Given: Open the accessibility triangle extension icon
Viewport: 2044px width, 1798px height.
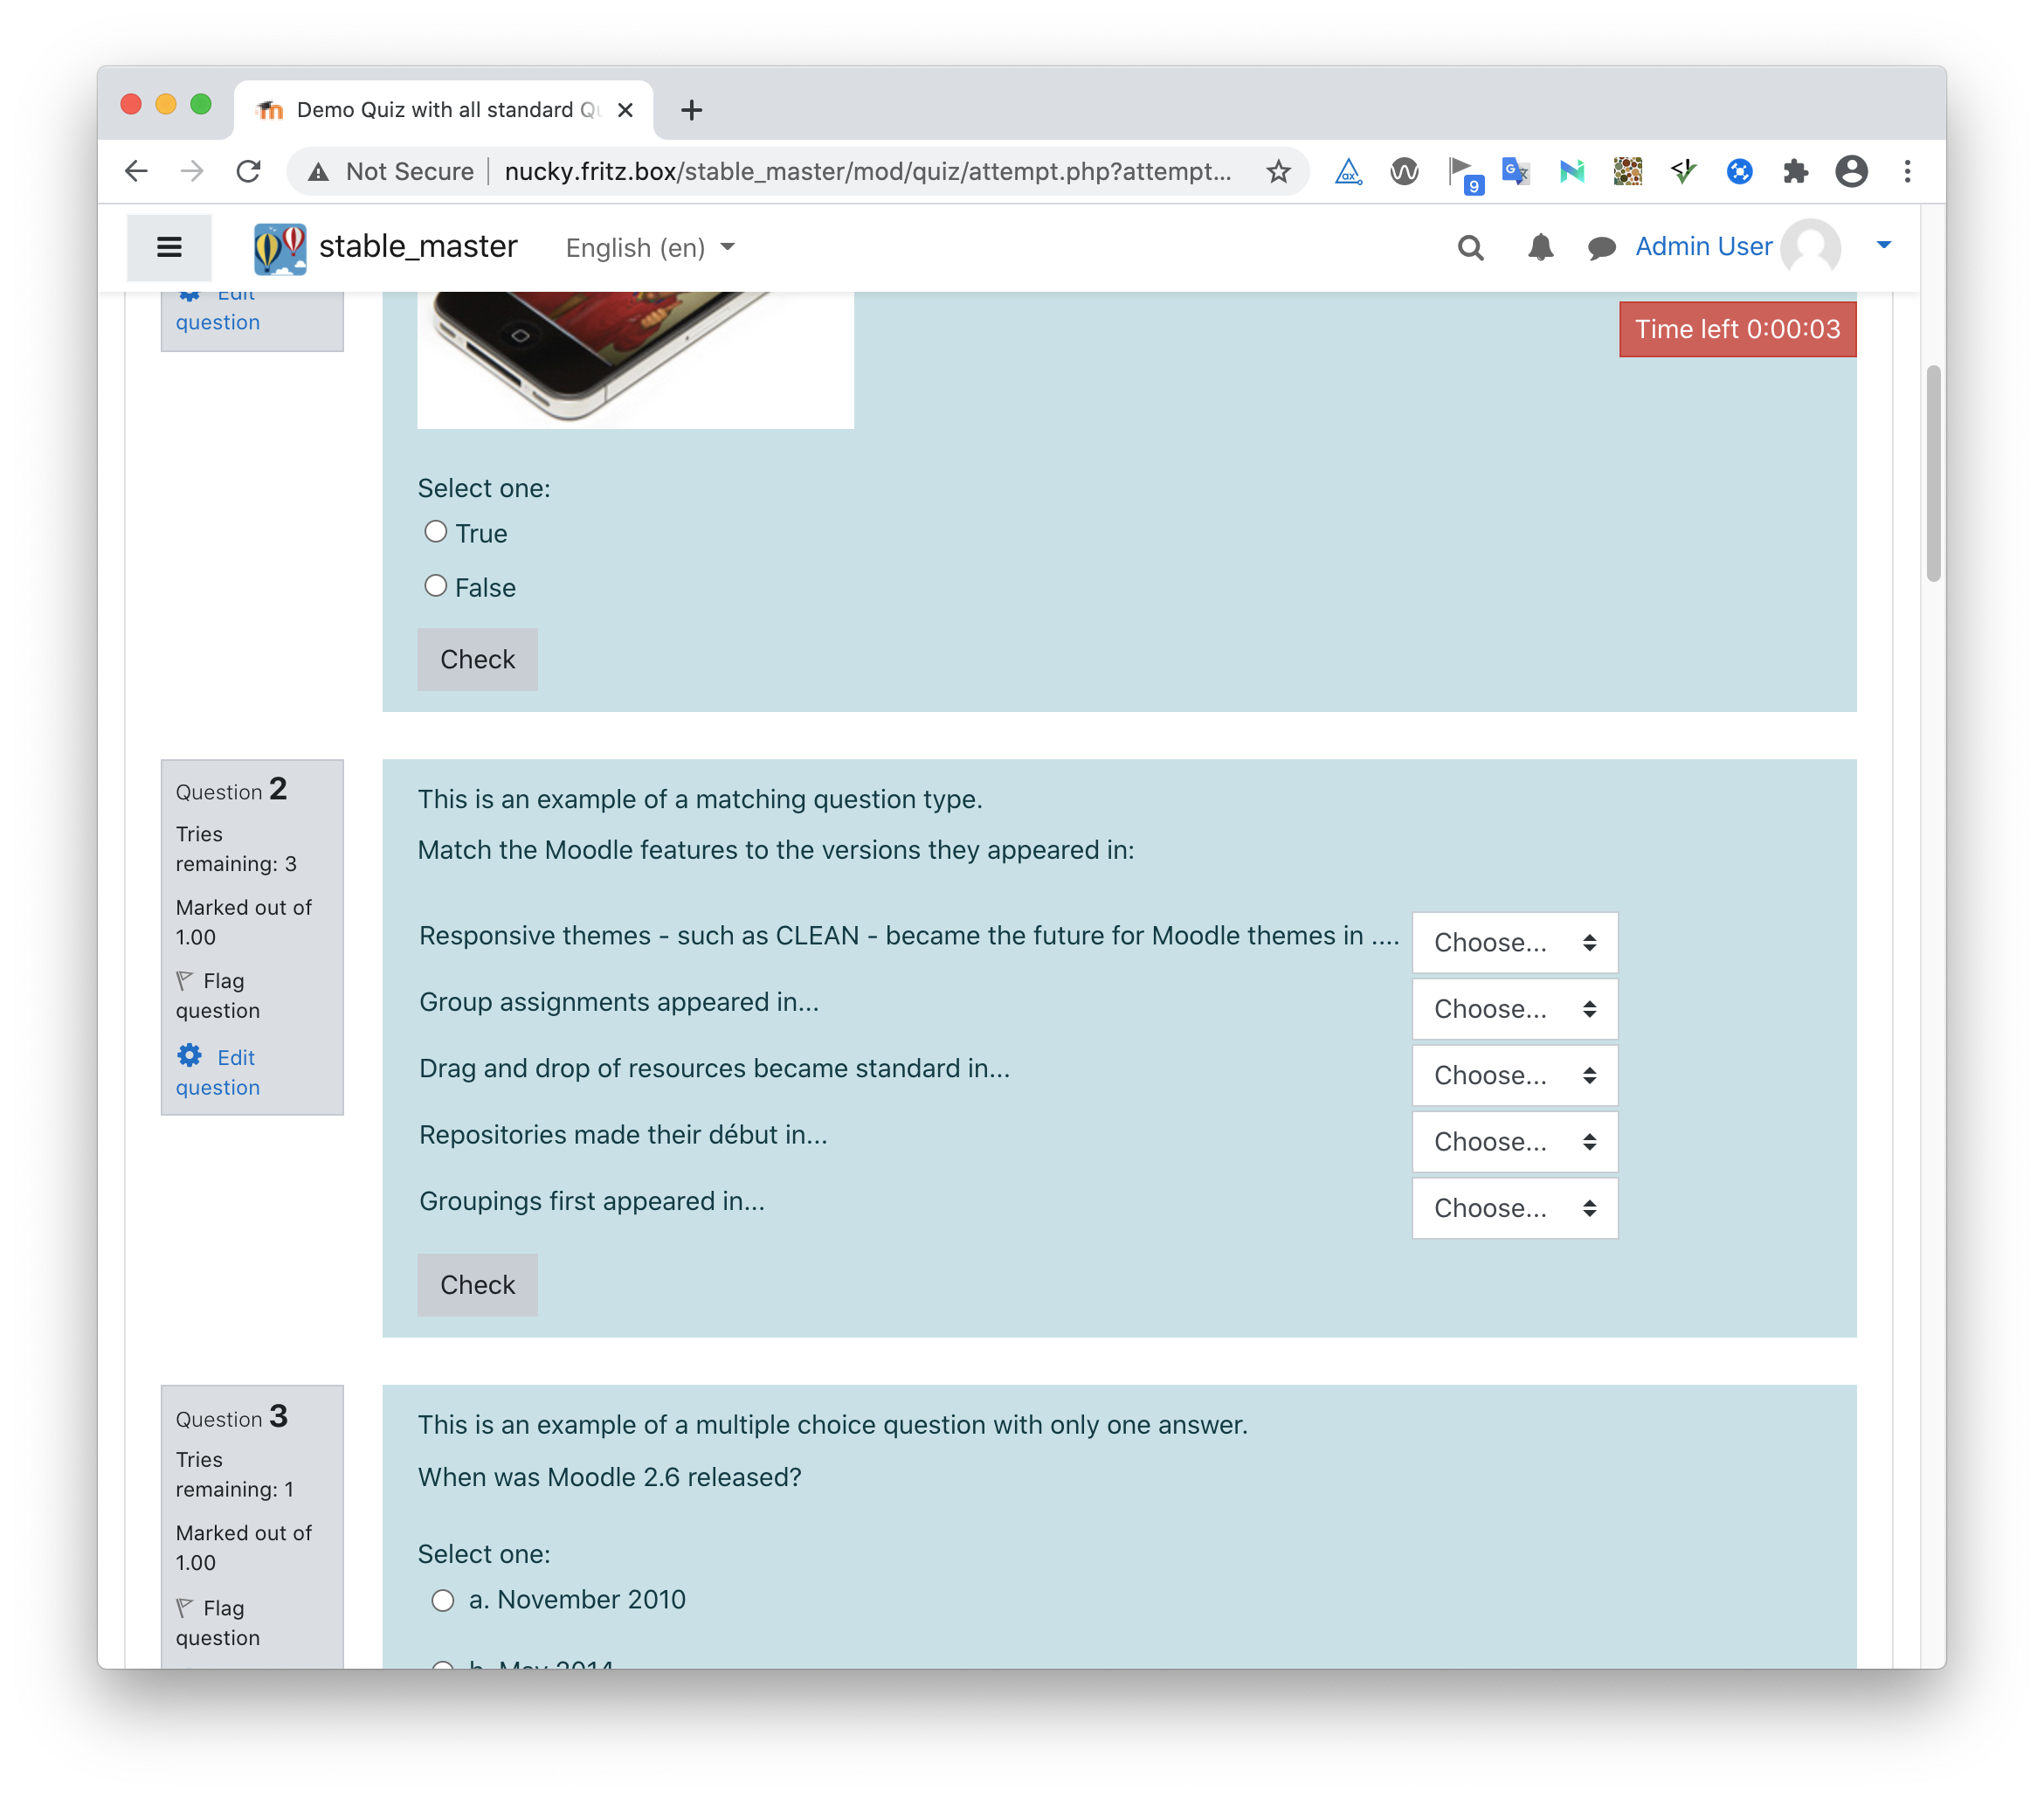Looking at the screenshot, I should (x=1348, y=171).
